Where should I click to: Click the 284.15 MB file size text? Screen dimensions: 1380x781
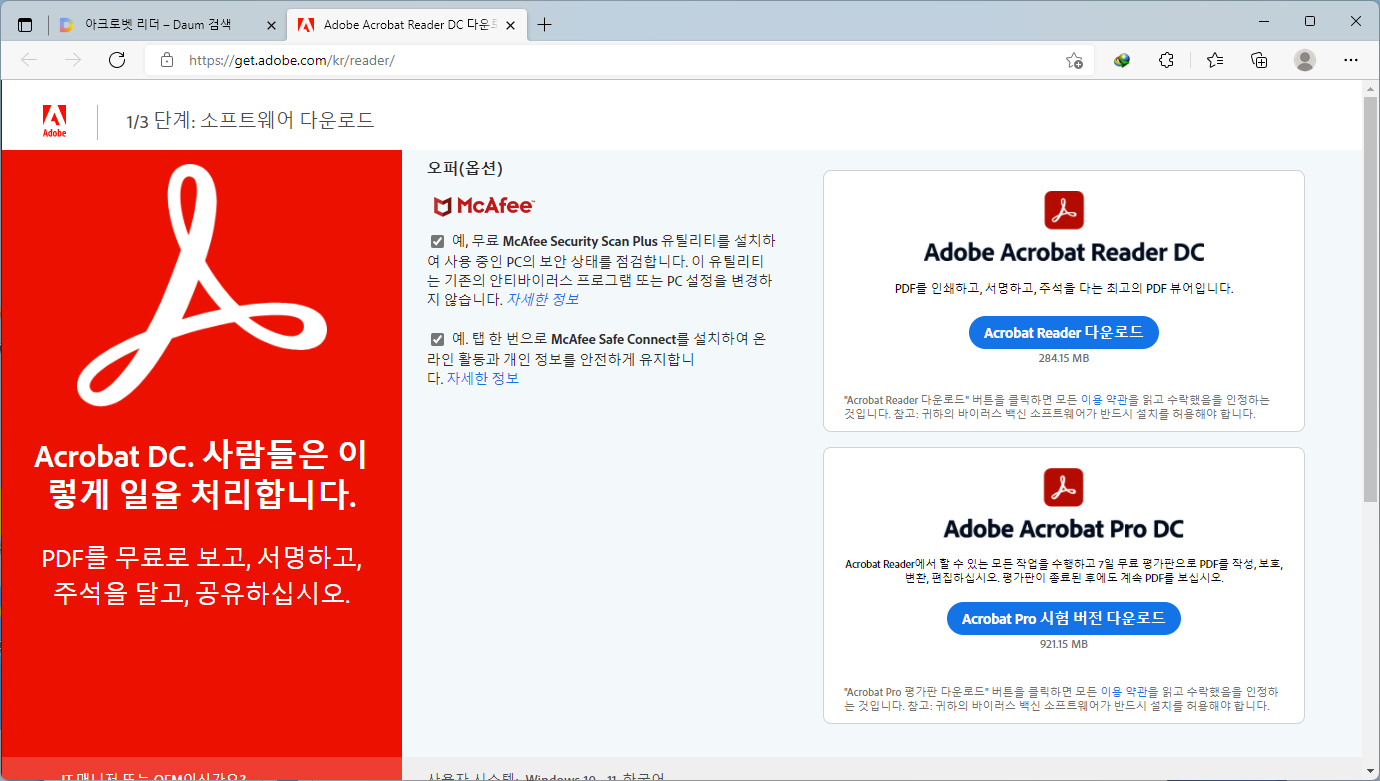pos(1063,358)
